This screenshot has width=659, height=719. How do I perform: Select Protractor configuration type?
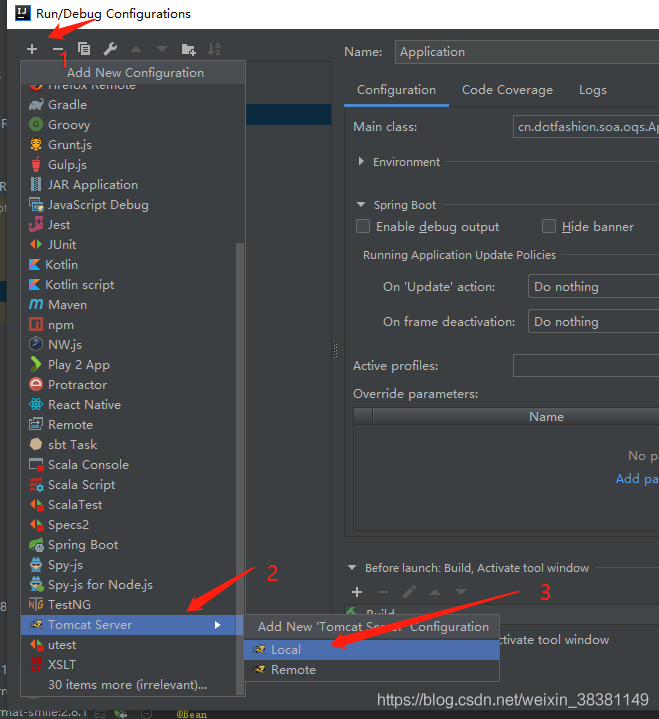click(133, 385)
